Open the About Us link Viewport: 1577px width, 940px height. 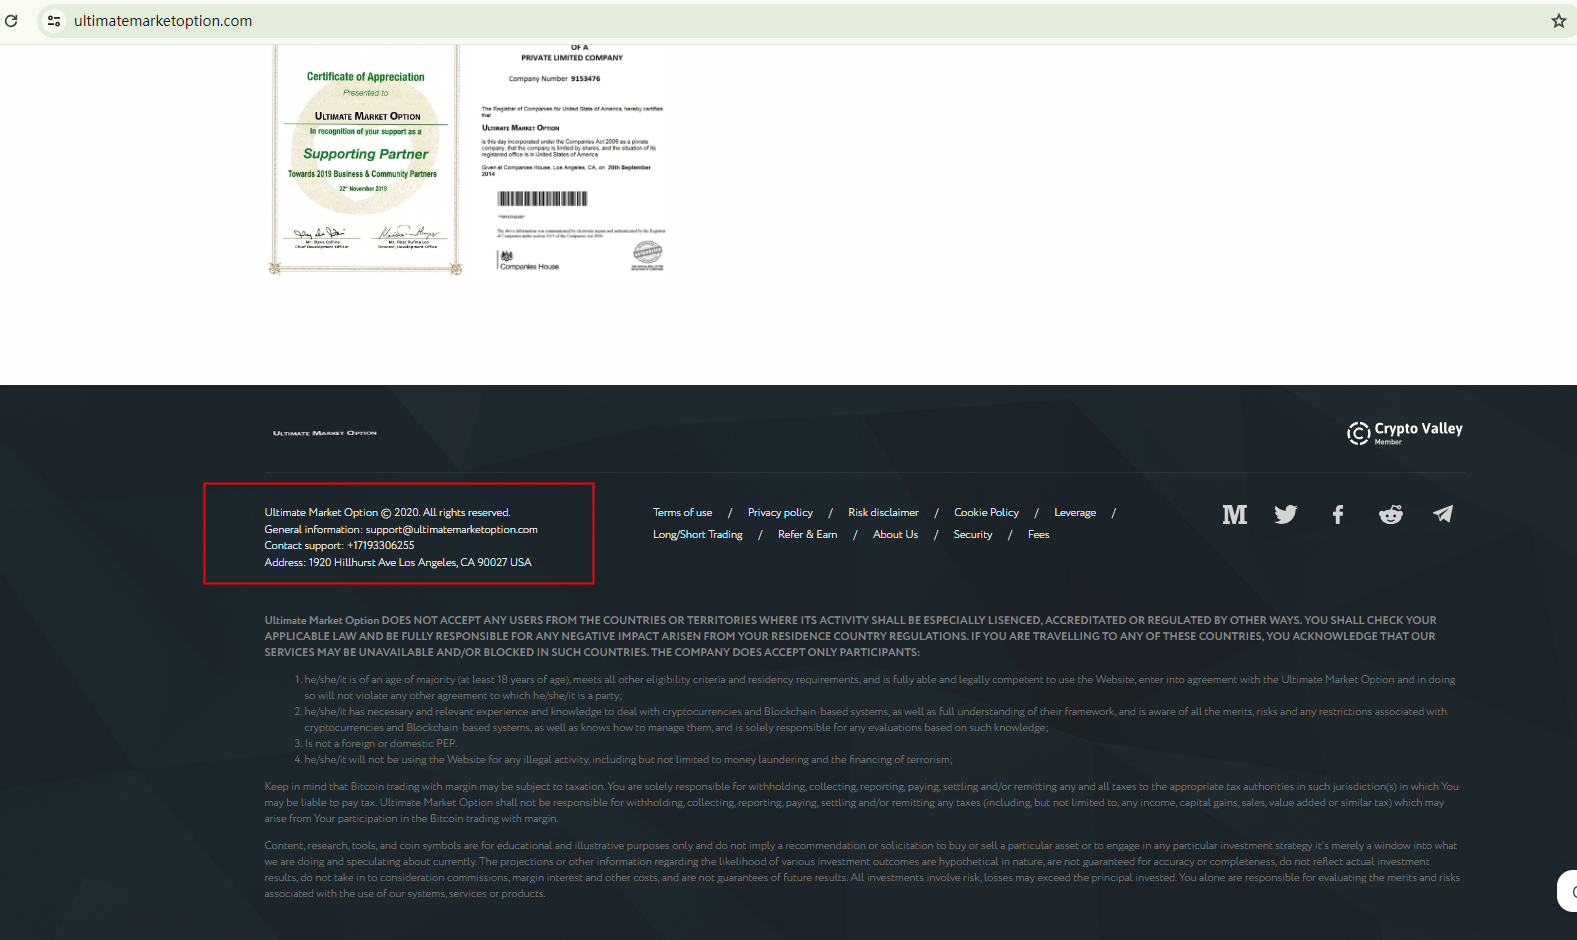point(895,535)
